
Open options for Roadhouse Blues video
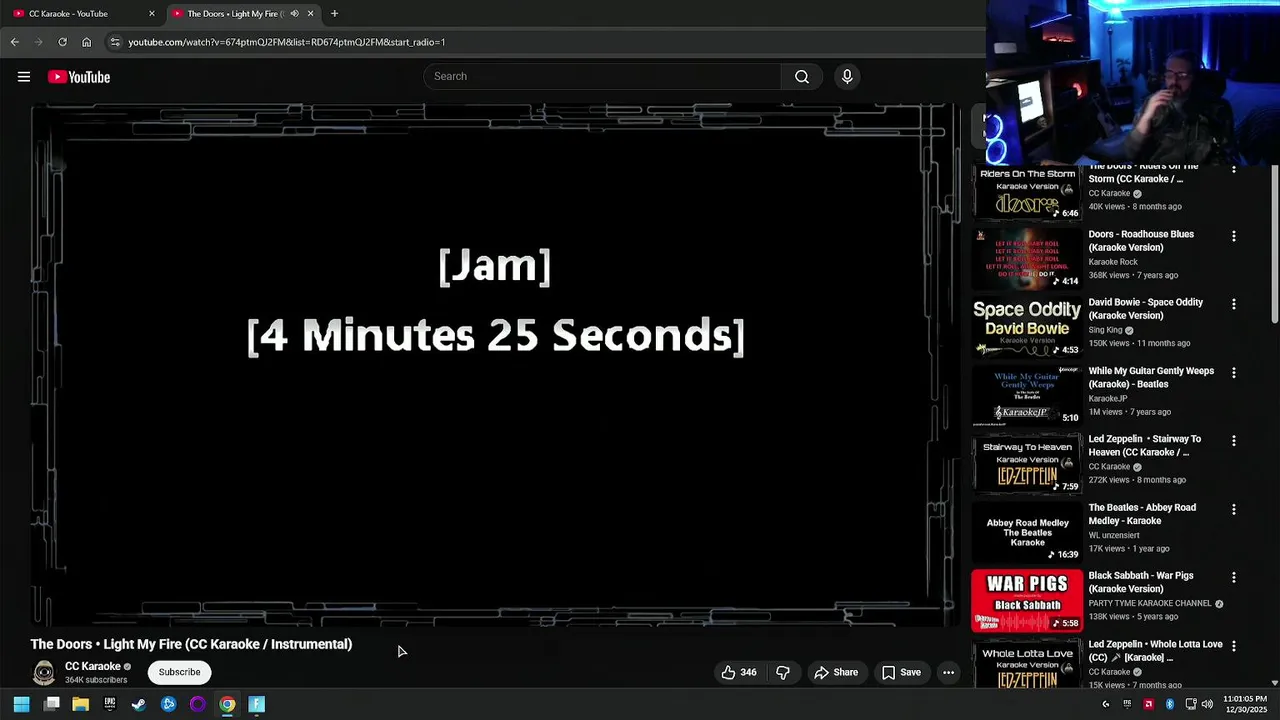1233,236
